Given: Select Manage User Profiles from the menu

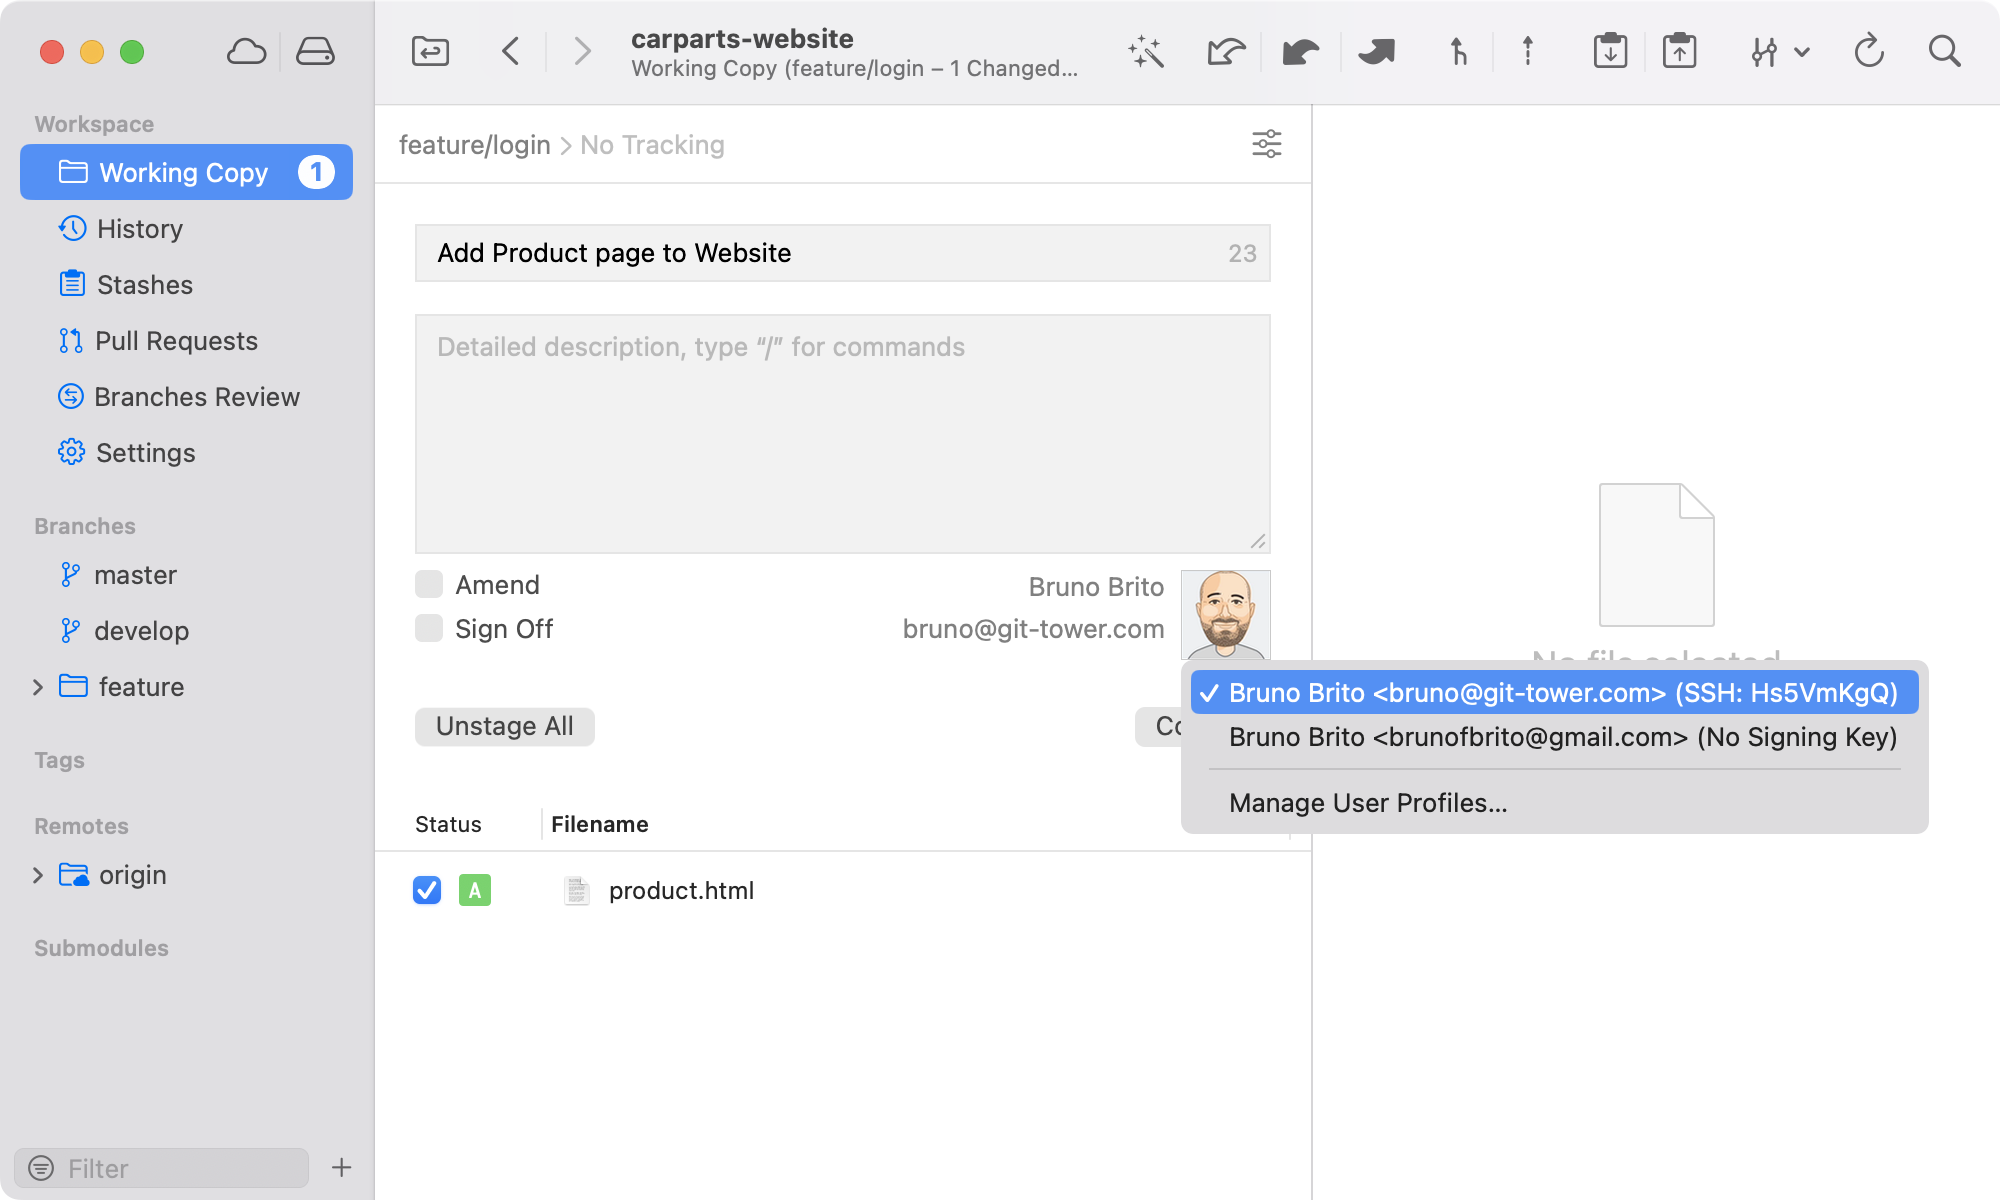Looking at the screenshot, I should 1367,802.
